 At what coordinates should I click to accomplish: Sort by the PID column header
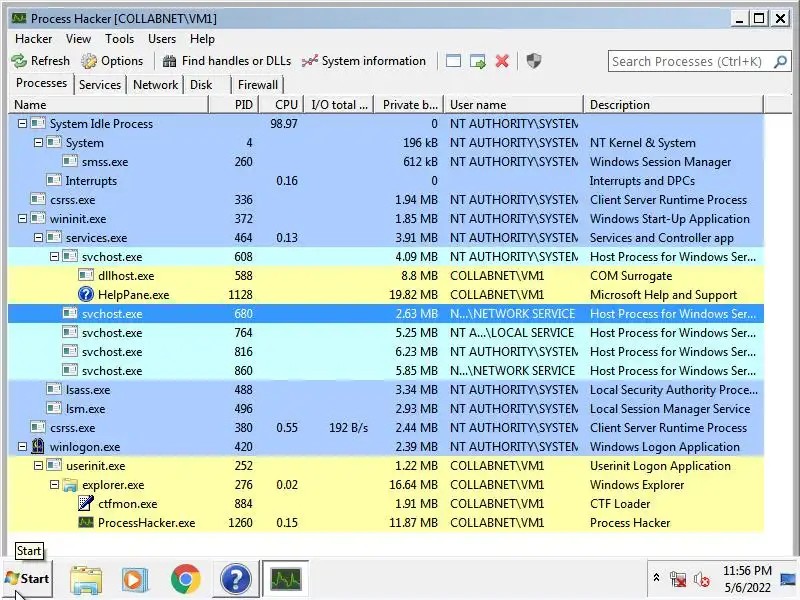click(x=234, y=105)
